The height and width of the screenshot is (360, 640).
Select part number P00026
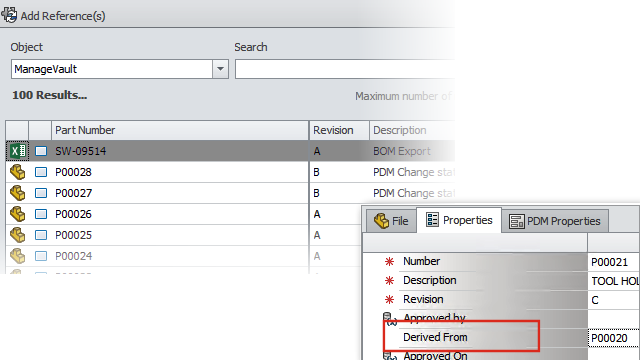pyautogui.click(x=73, y=214)
